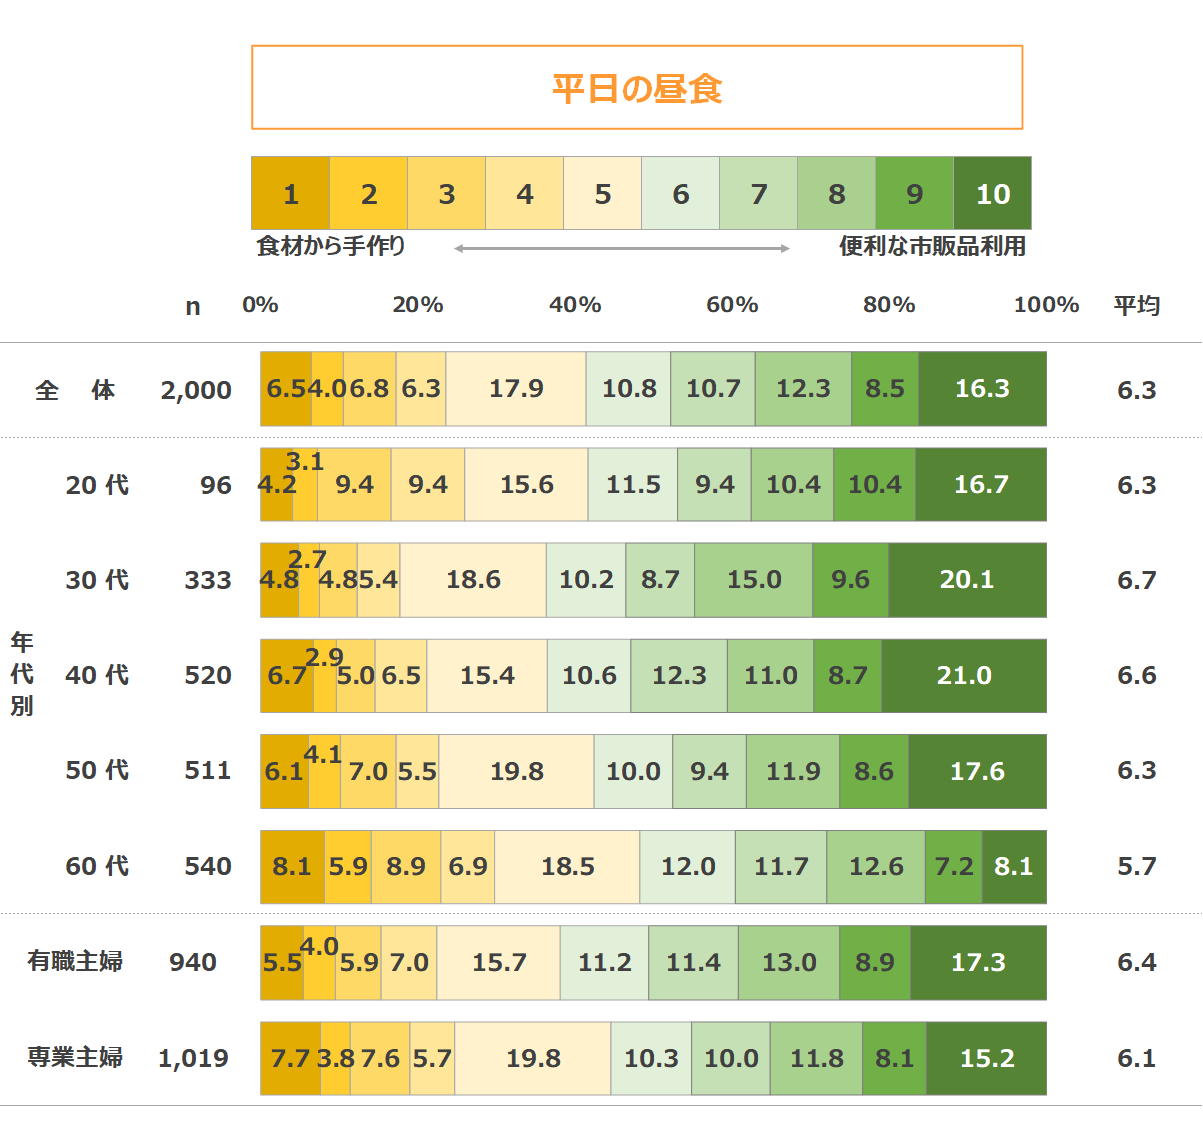This screenshot has width=1203, height=1134.
Task: Click the 専業主婦 row label
Action: (x=75, y=1058)
